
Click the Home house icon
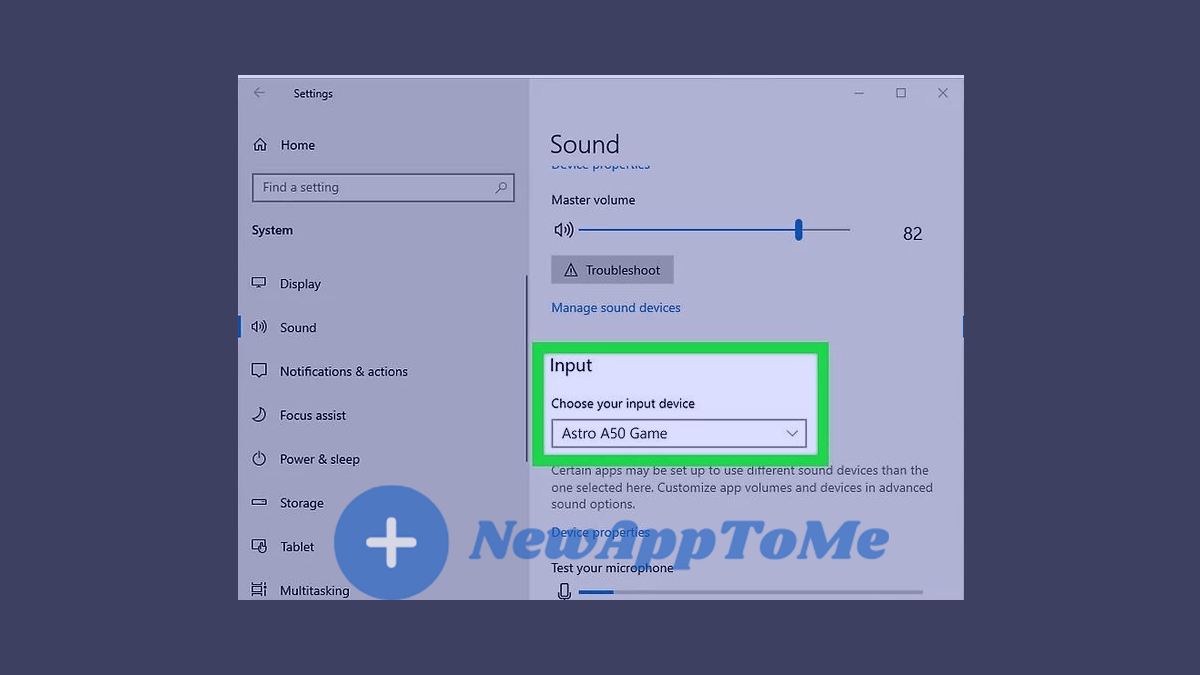pos(259,144)
